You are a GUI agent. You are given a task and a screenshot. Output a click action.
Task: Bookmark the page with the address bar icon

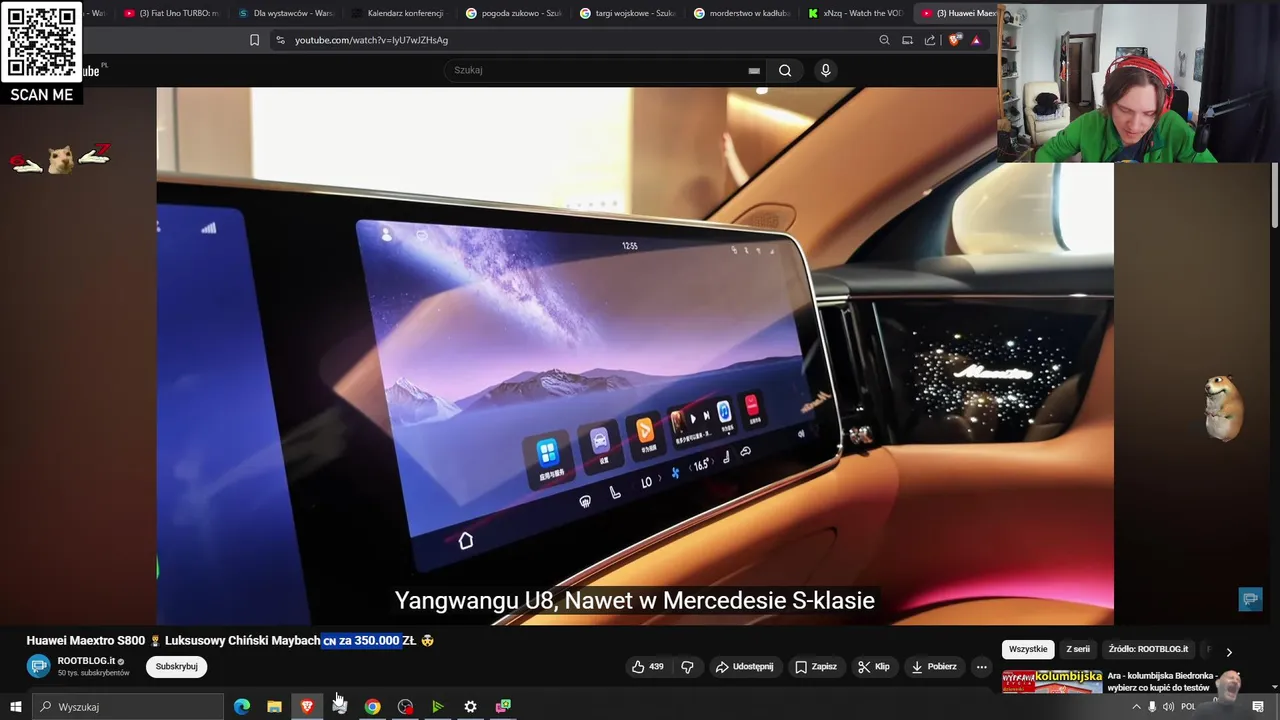point(254,40)
